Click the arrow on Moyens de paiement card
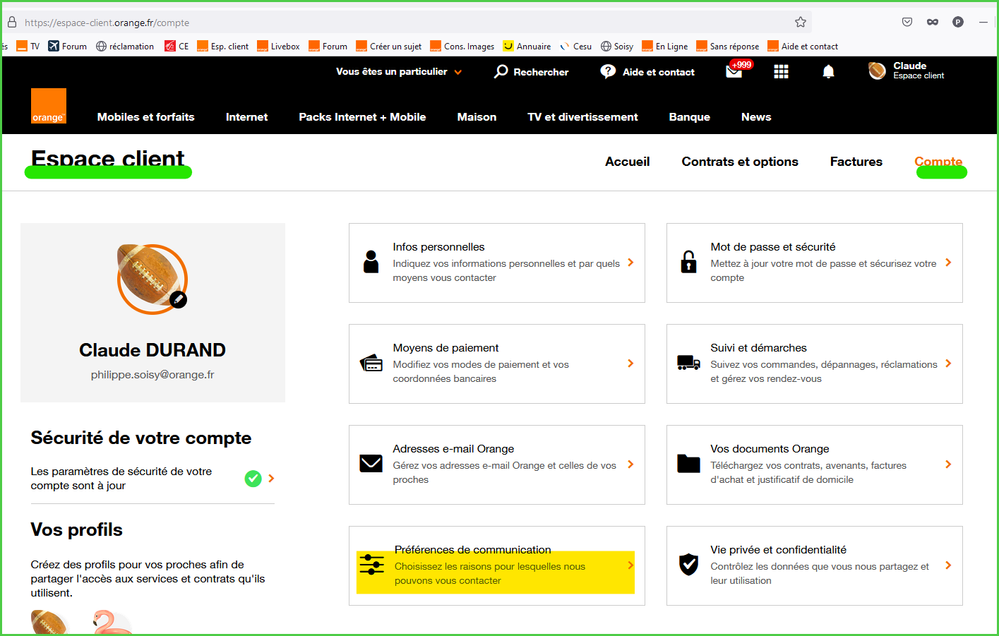Image resolution: width=999 pixels, height=636 pixels. click(x=631, y=363)
